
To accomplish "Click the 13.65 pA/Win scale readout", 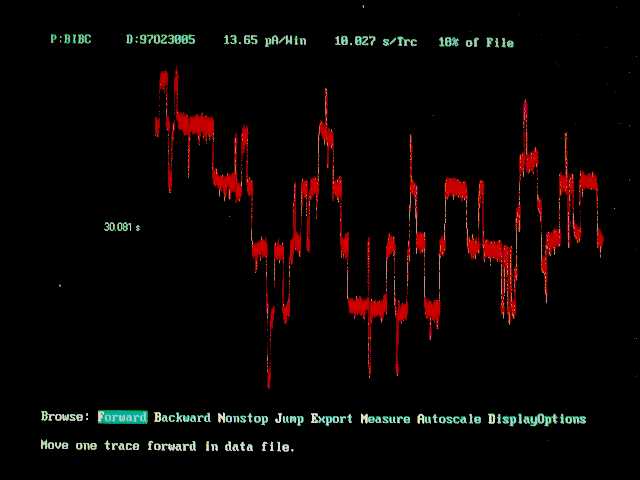I will pos(264,41).
